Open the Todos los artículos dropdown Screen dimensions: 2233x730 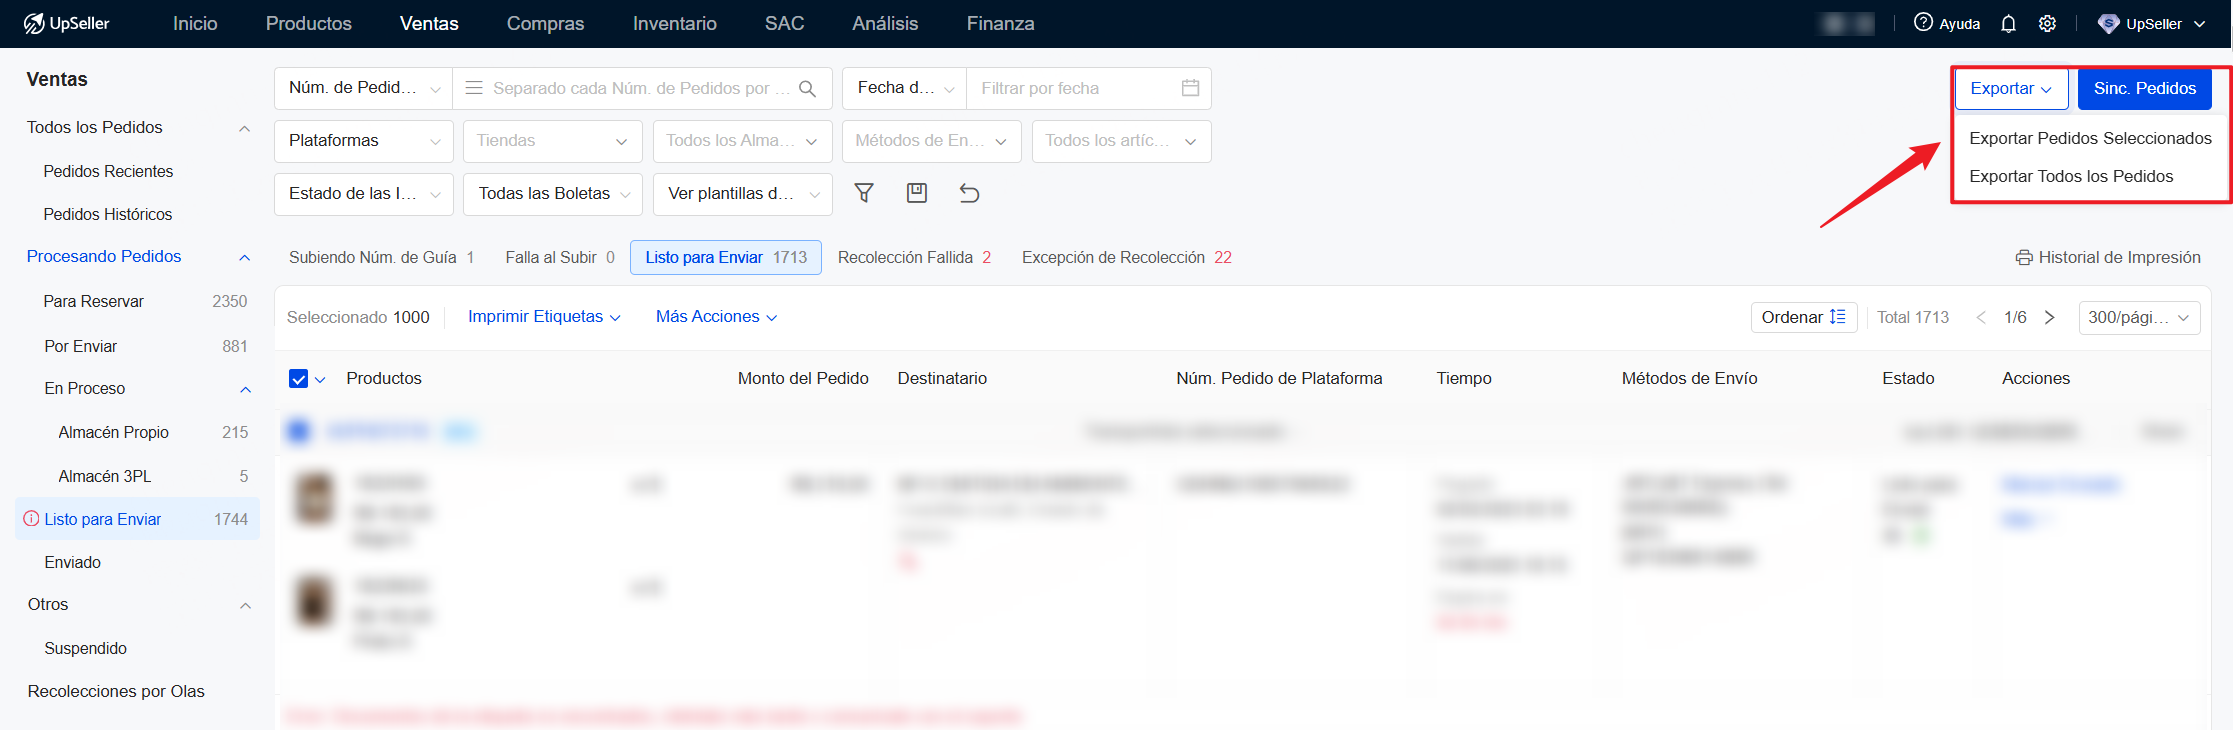pos(1121,141)
